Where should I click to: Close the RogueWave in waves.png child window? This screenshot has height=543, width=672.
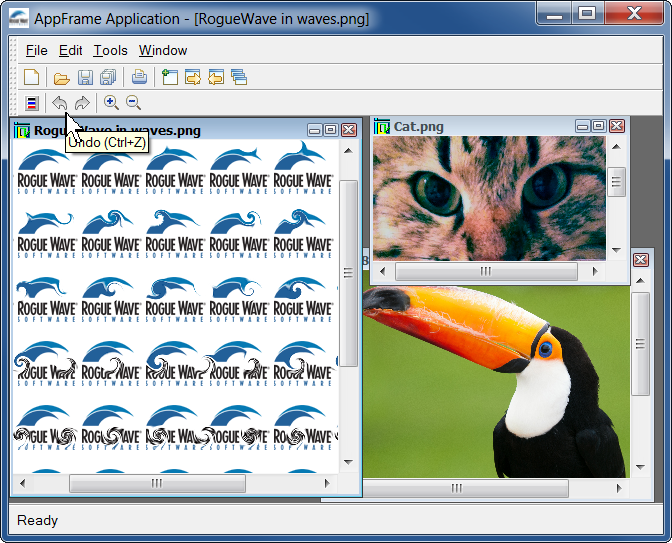coord(349,130)
